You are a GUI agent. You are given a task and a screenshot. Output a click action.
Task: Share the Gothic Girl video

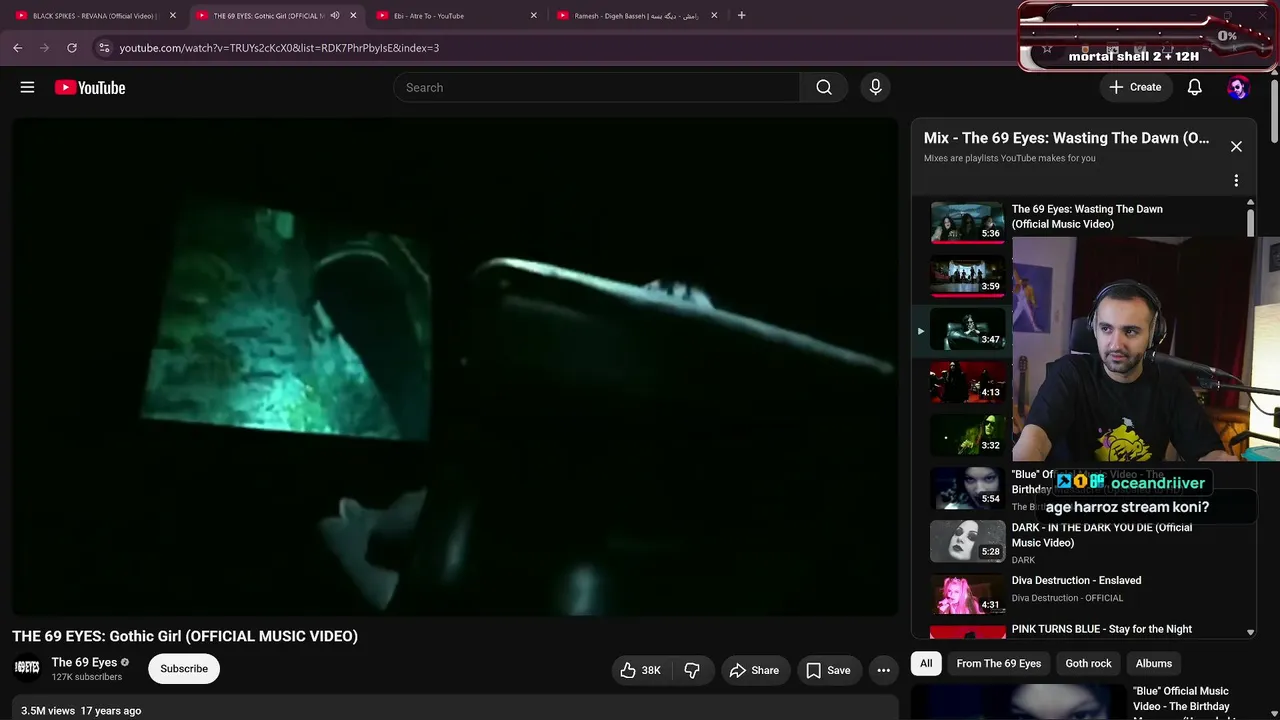point(754,670)
